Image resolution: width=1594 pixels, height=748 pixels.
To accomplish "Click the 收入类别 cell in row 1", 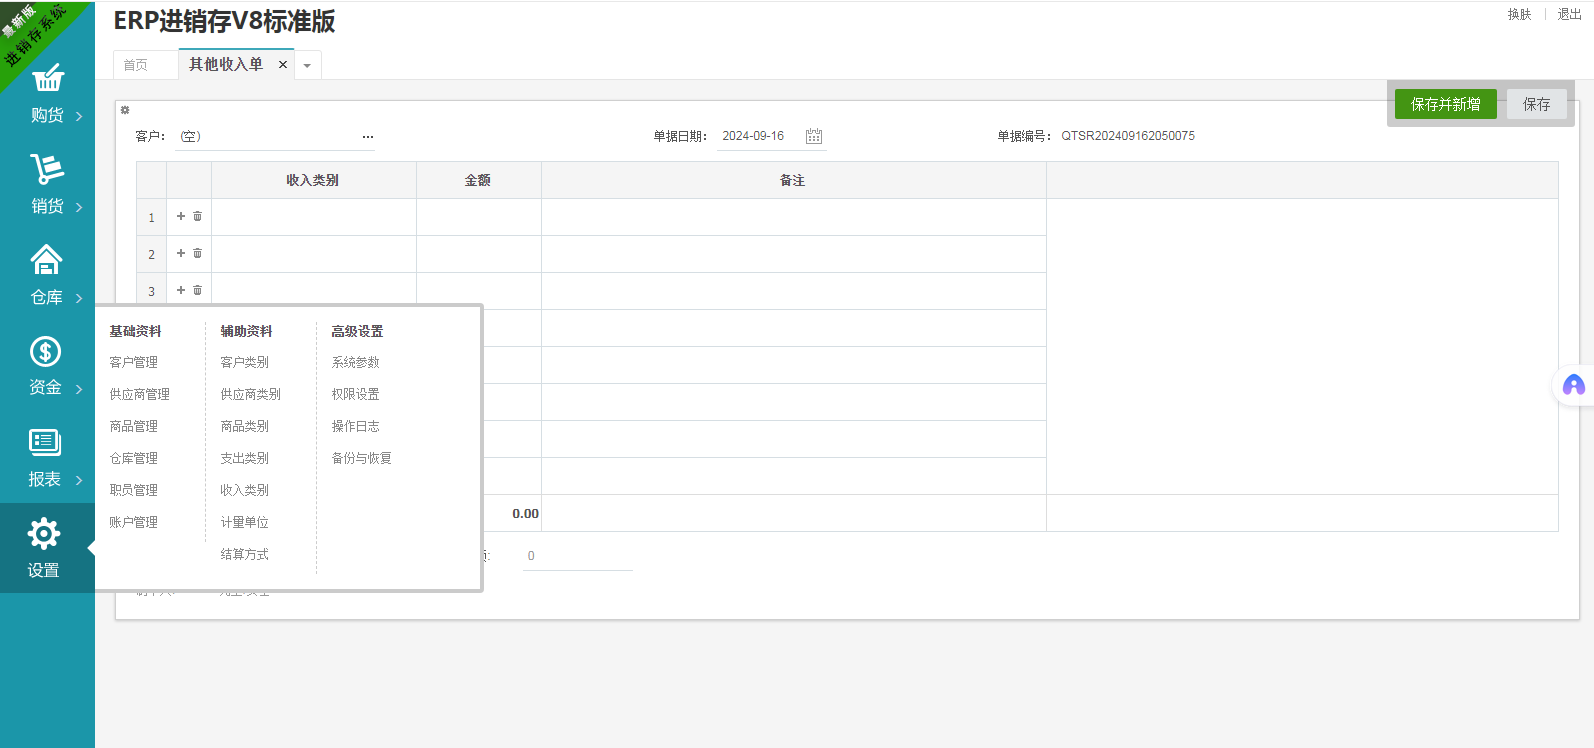I will coord(313,217).
